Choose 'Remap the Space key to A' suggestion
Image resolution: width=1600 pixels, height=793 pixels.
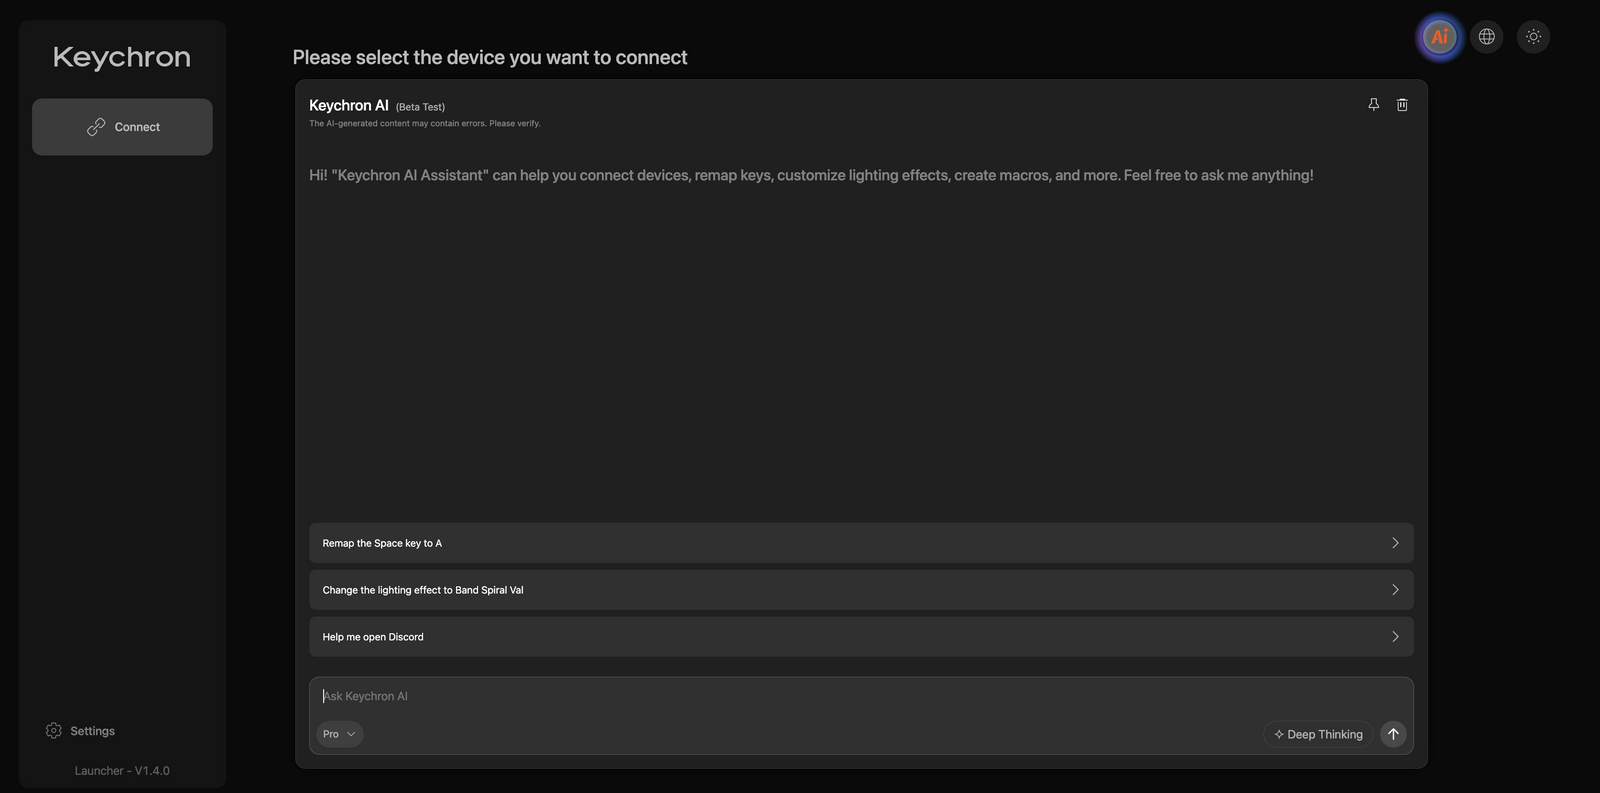(x=861, y=543)
